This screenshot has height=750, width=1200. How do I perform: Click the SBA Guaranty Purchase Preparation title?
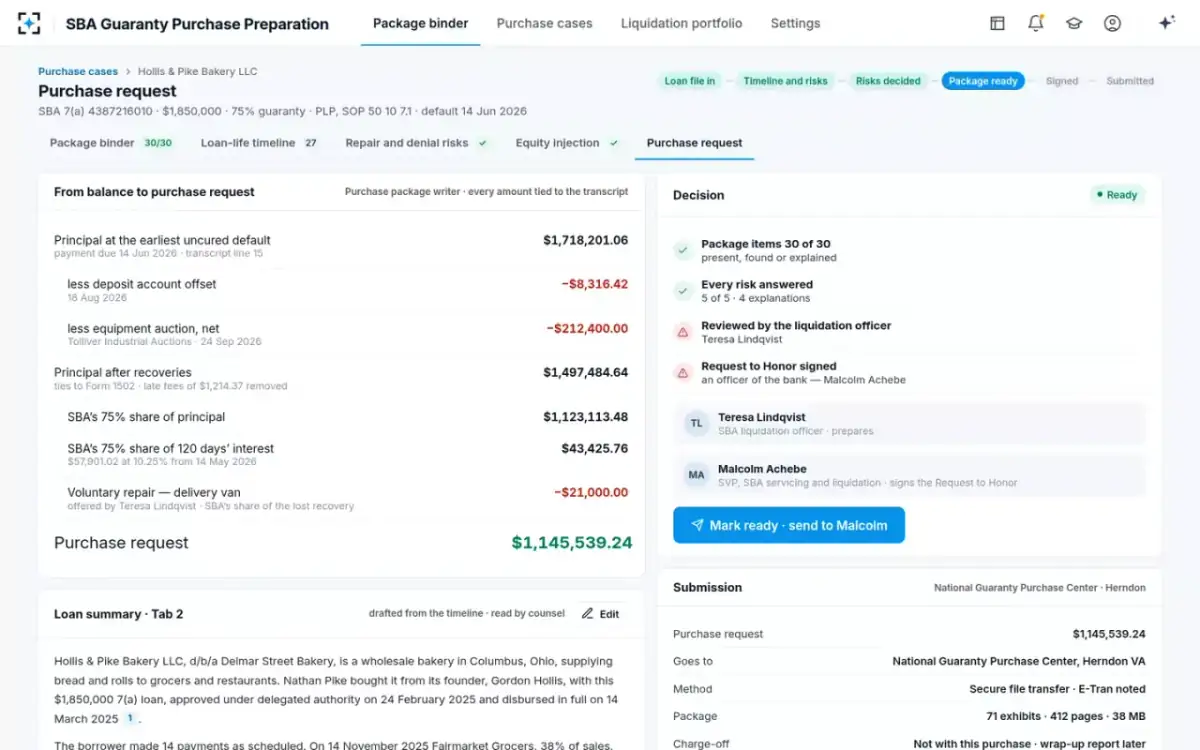197,24
